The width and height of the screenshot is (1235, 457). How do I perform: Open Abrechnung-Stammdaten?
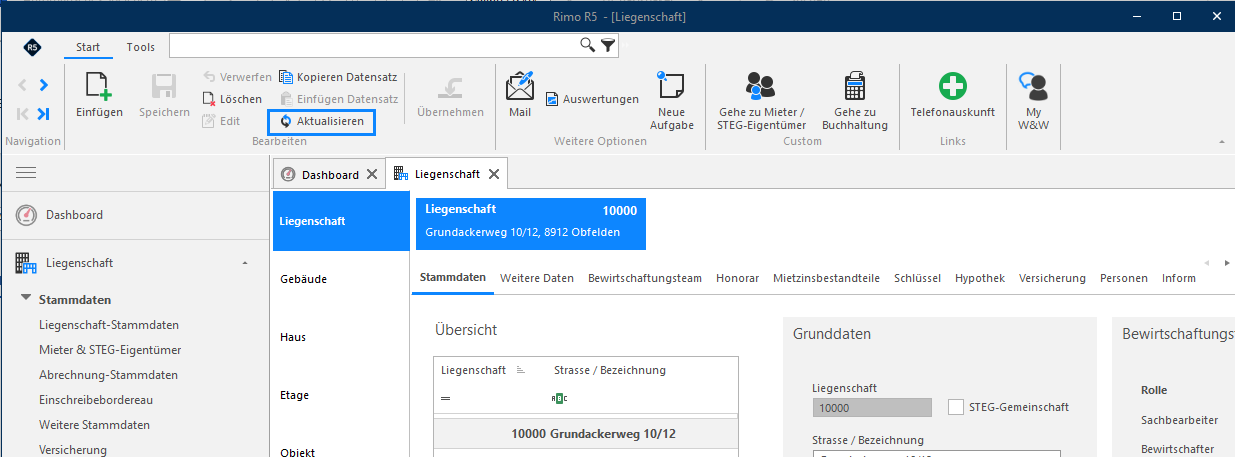point(108,375)
